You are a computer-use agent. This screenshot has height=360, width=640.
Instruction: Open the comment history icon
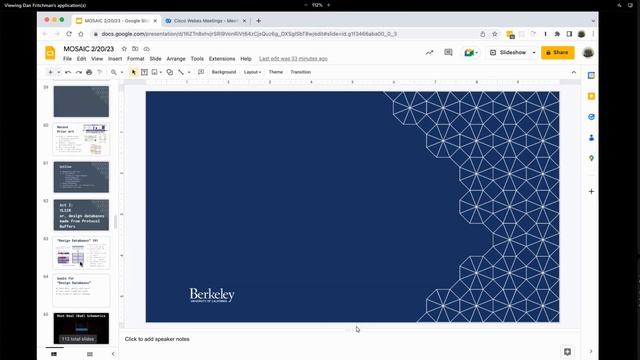448,53
